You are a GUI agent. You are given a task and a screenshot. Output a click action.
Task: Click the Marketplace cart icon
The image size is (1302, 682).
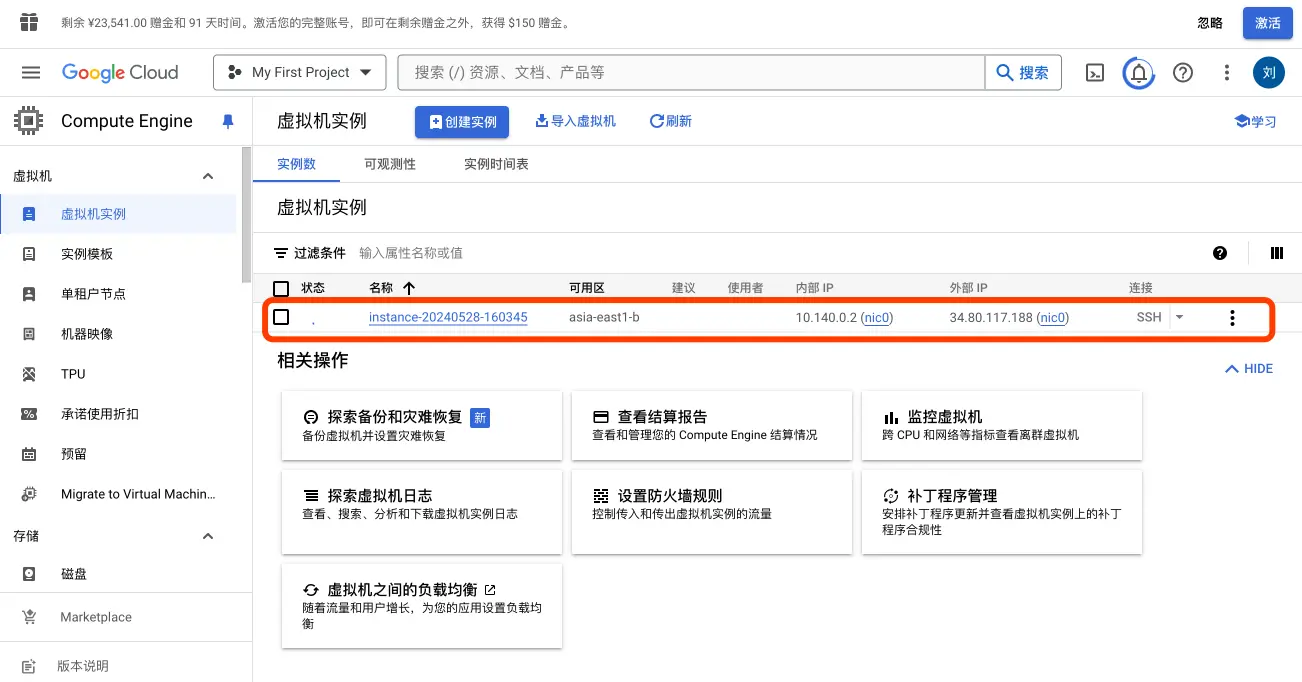[29, 617]
